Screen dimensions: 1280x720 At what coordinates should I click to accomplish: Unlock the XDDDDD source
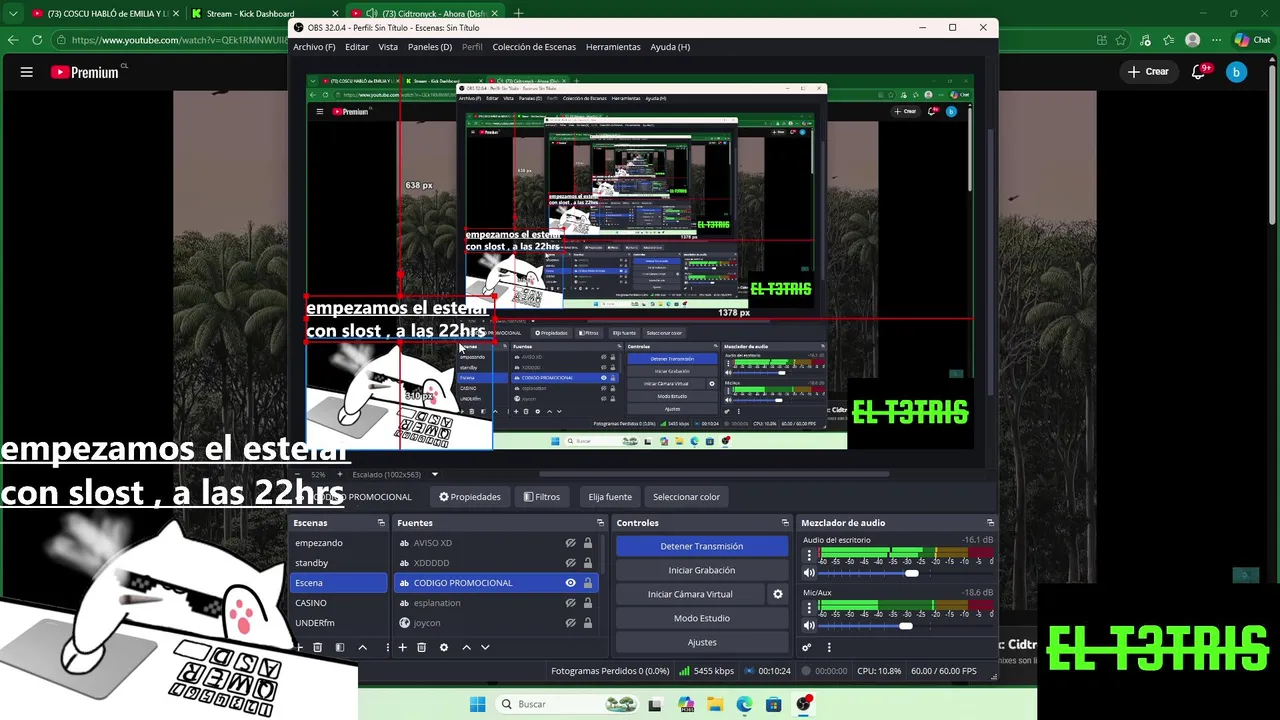(588, 563)
